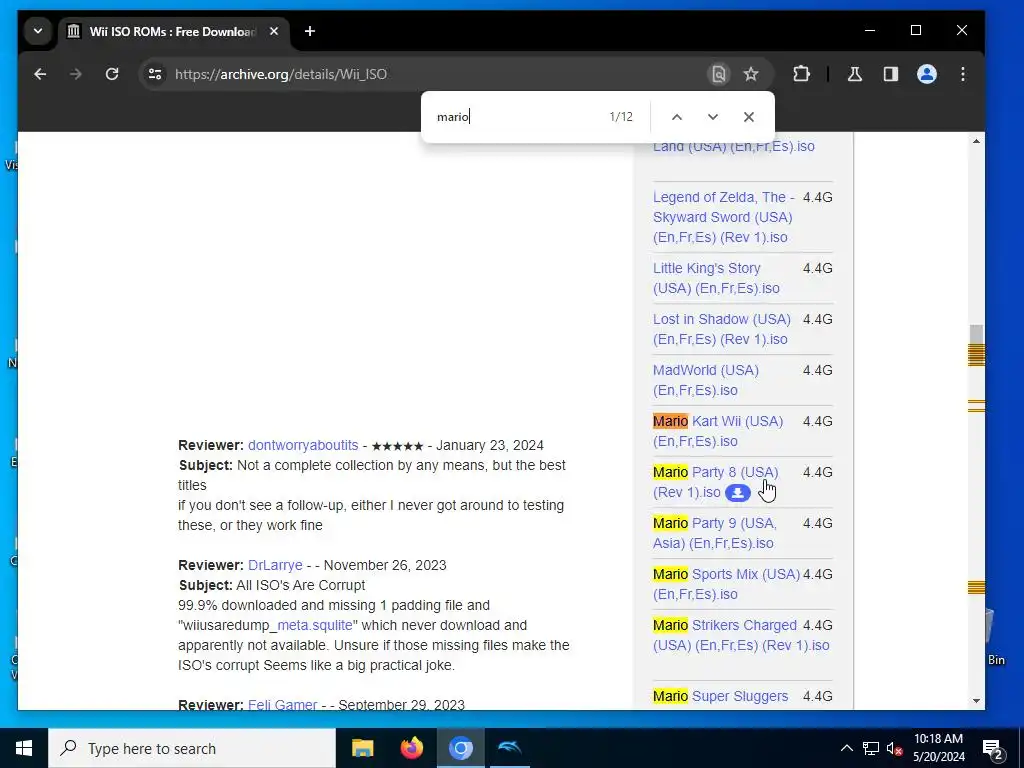Click the address bar URL

(281, 74)
